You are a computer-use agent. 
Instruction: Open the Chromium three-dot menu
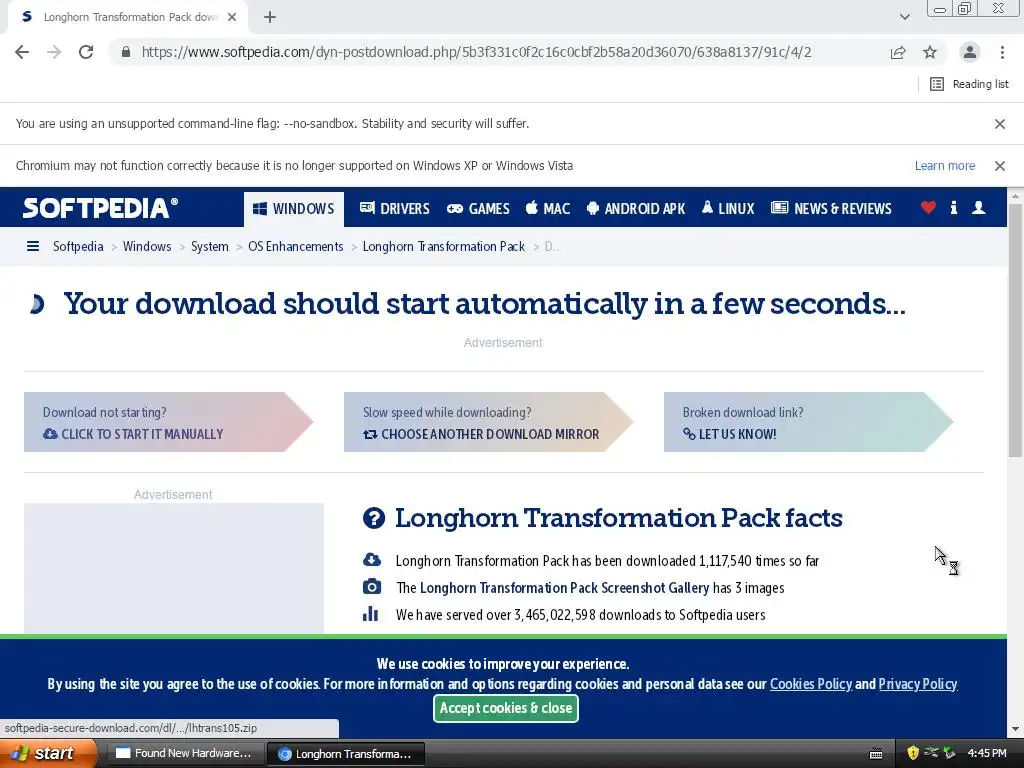coord(1002,52)
